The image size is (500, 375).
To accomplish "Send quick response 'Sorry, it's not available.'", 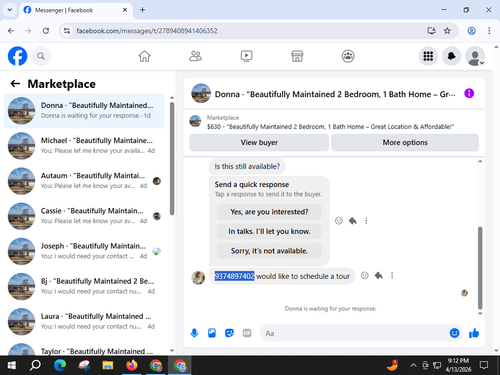I will (x=269, y=251).
